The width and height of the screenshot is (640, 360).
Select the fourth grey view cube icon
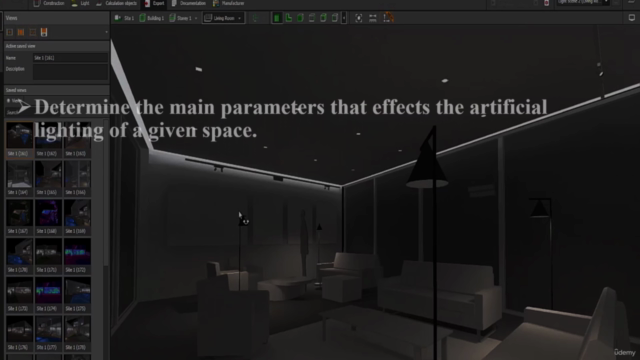(312, 18)
